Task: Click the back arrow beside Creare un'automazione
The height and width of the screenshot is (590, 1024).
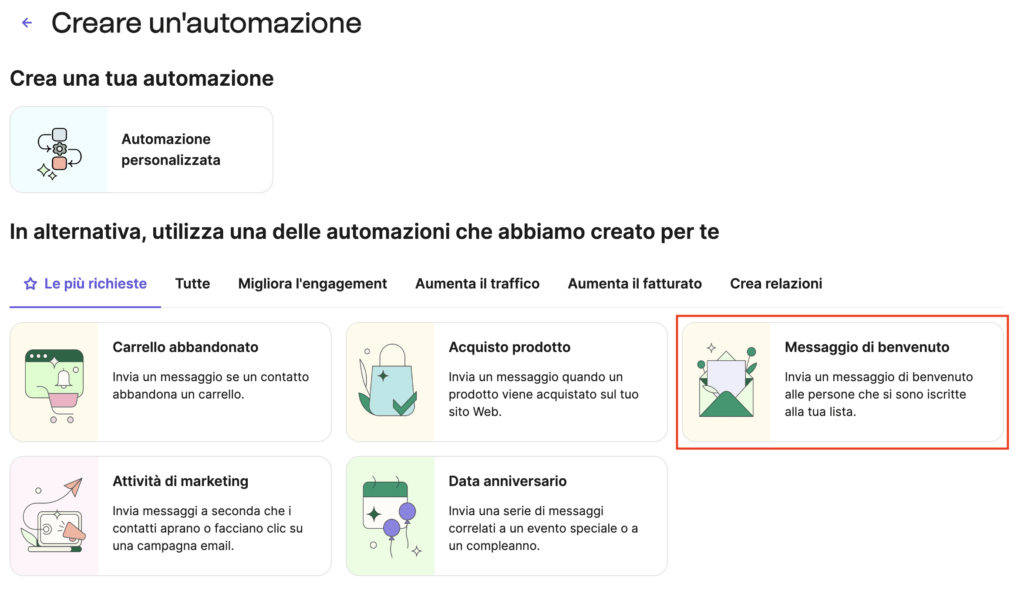Action: tap(27, 23)
